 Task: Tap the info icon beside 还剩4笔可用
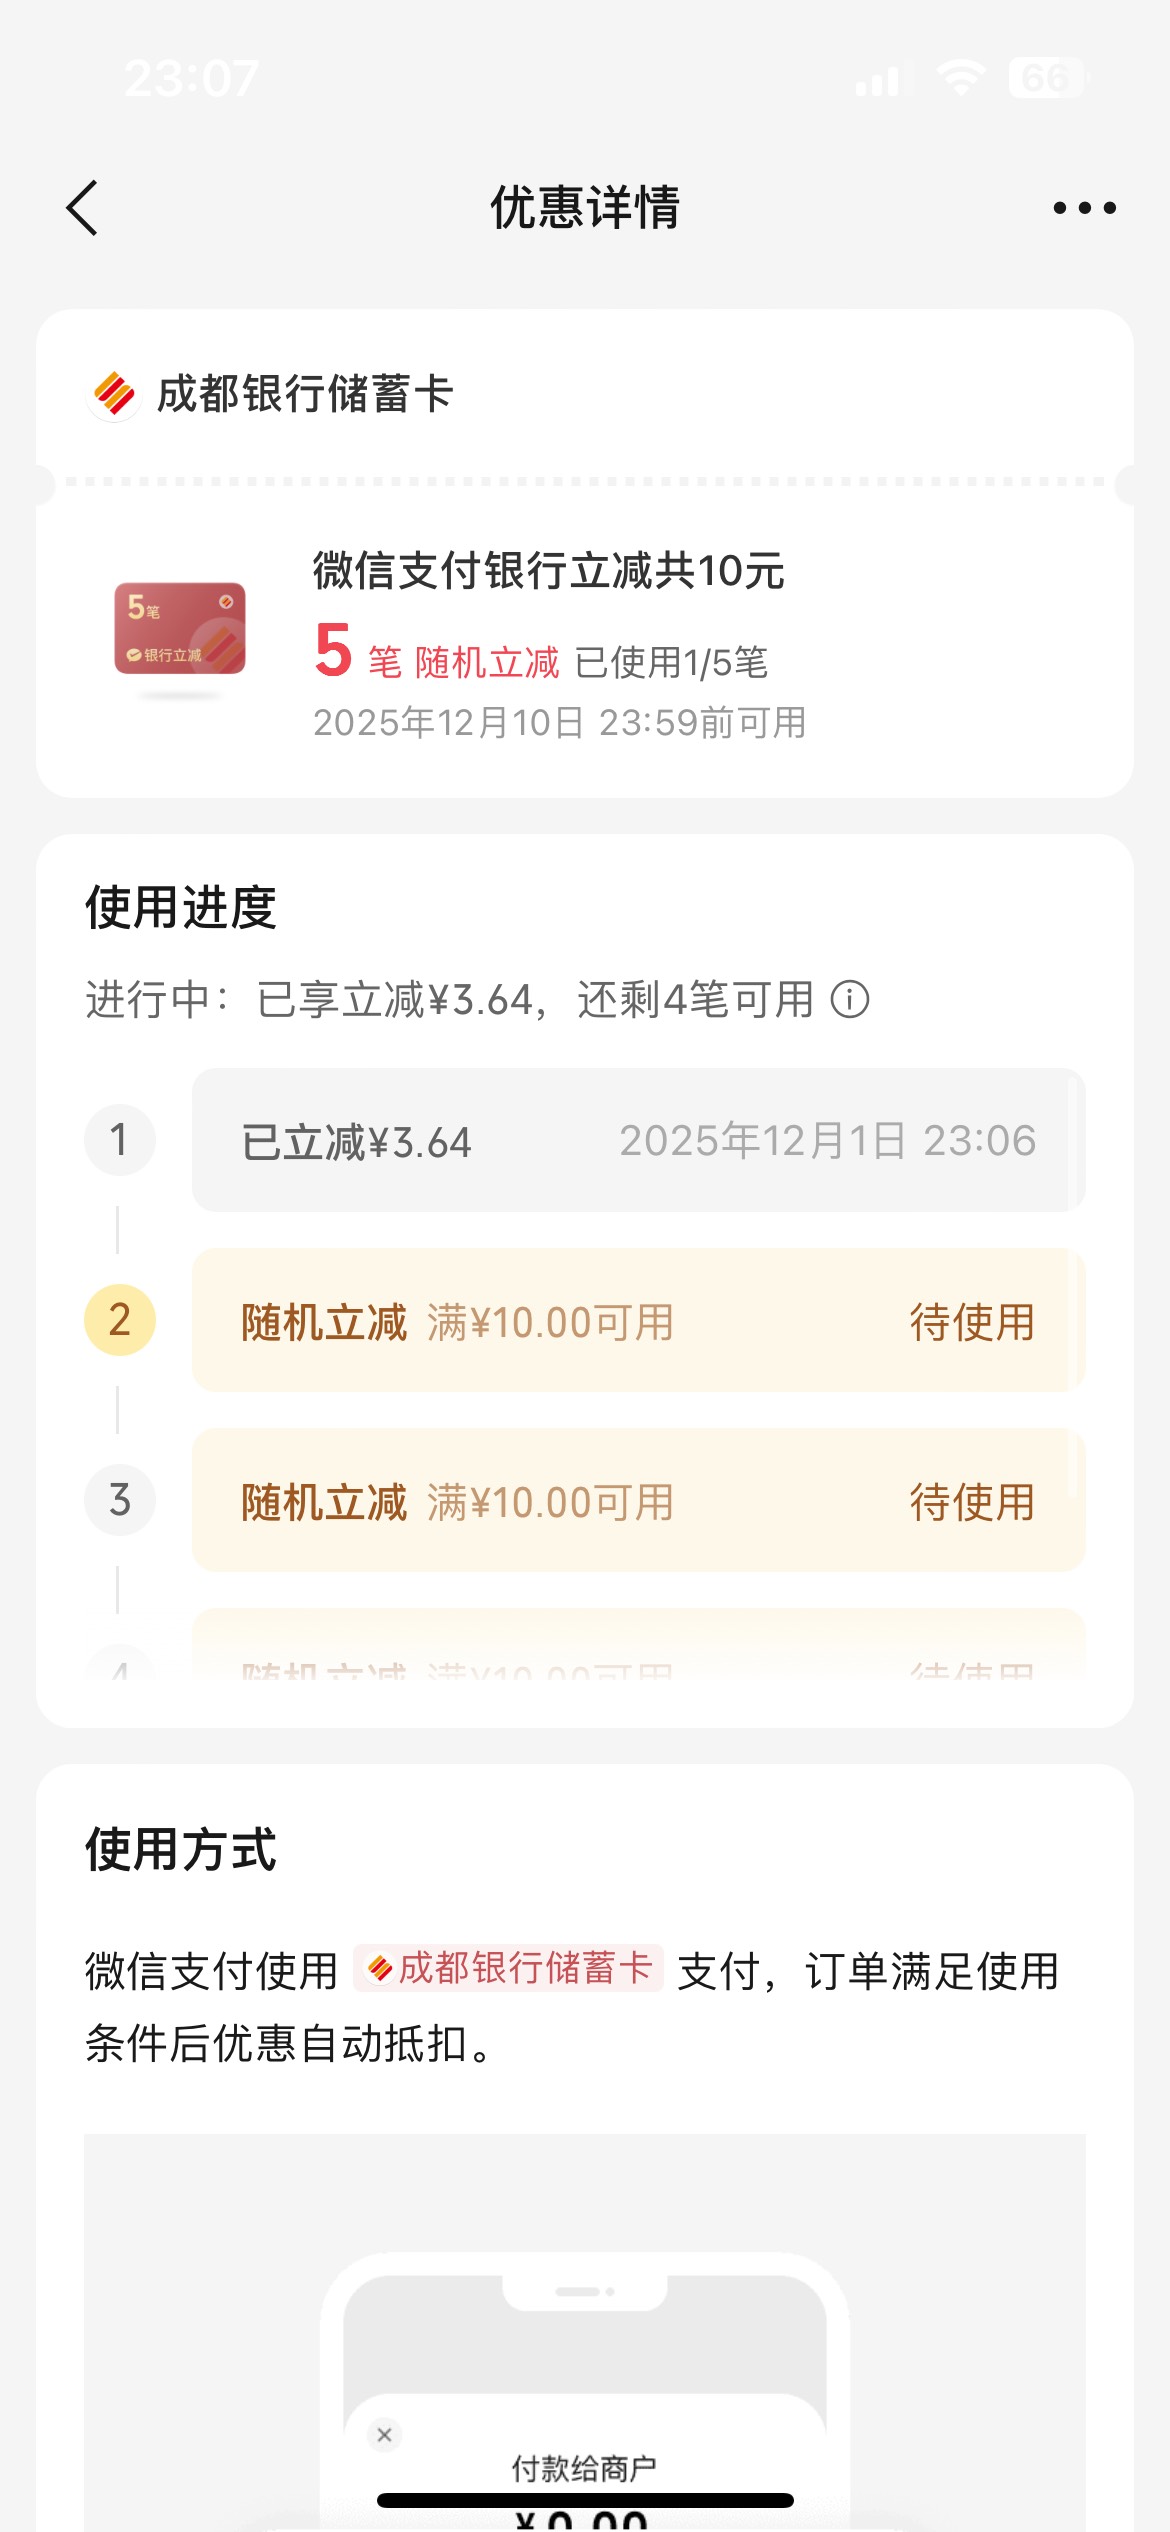coord(850,999)
